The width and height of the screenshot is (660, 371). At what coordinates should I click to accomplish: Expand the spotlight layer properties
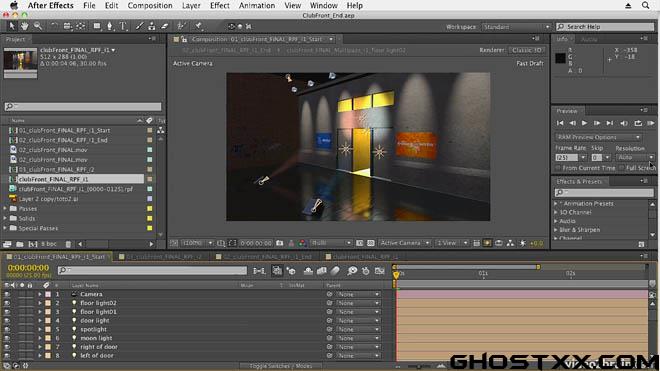coord(40,329)
